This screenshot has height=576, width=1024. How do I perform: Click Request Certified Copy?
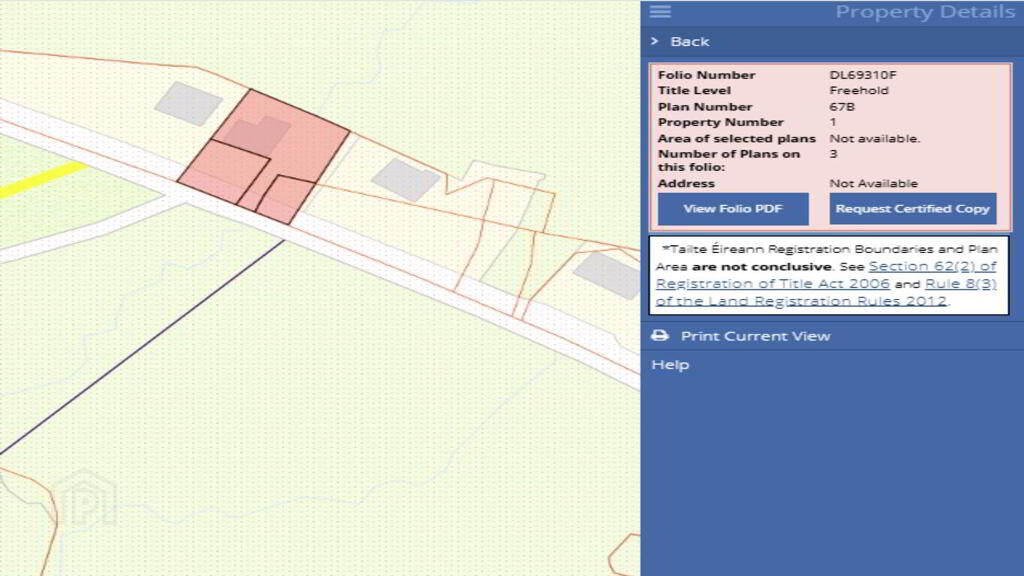pyautogui.click(x=912, y=209)
